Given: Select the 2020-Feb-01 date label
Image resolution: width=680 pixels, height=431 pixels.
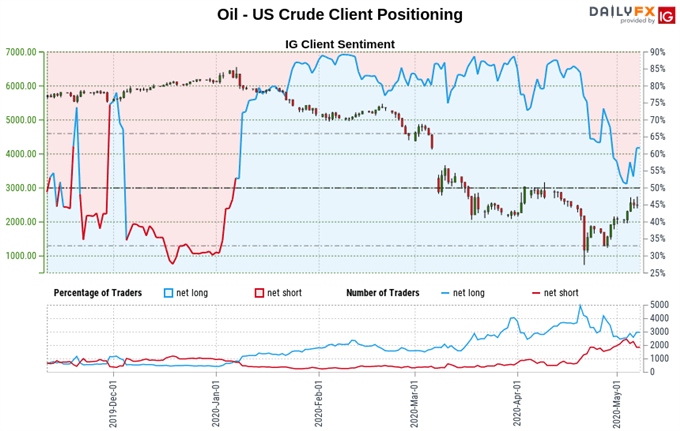Looking at the screenshot, I should (319, 405).
